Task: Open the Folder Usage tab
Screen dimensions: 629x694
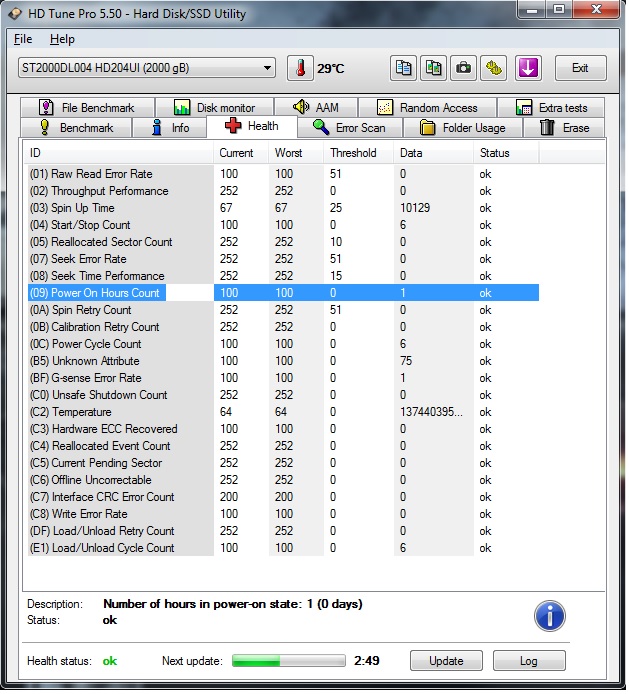Action: tap(463, 128)
